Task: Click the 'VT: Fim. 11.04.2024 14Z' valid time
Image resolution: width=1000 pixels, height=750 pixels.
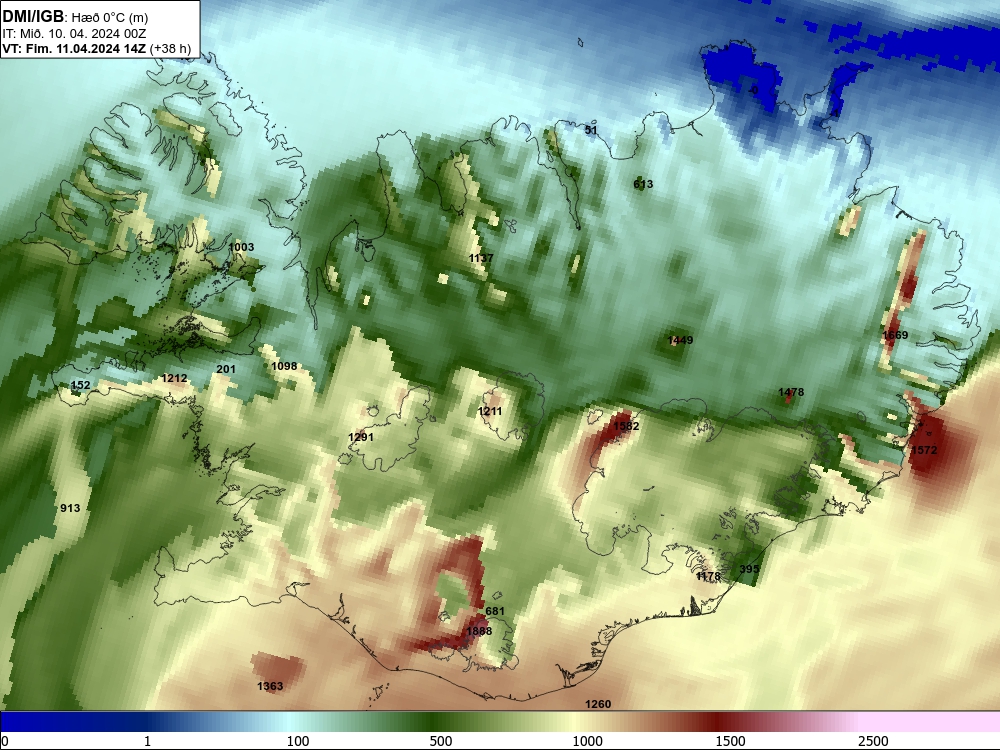Action: [x=74, y=48]
